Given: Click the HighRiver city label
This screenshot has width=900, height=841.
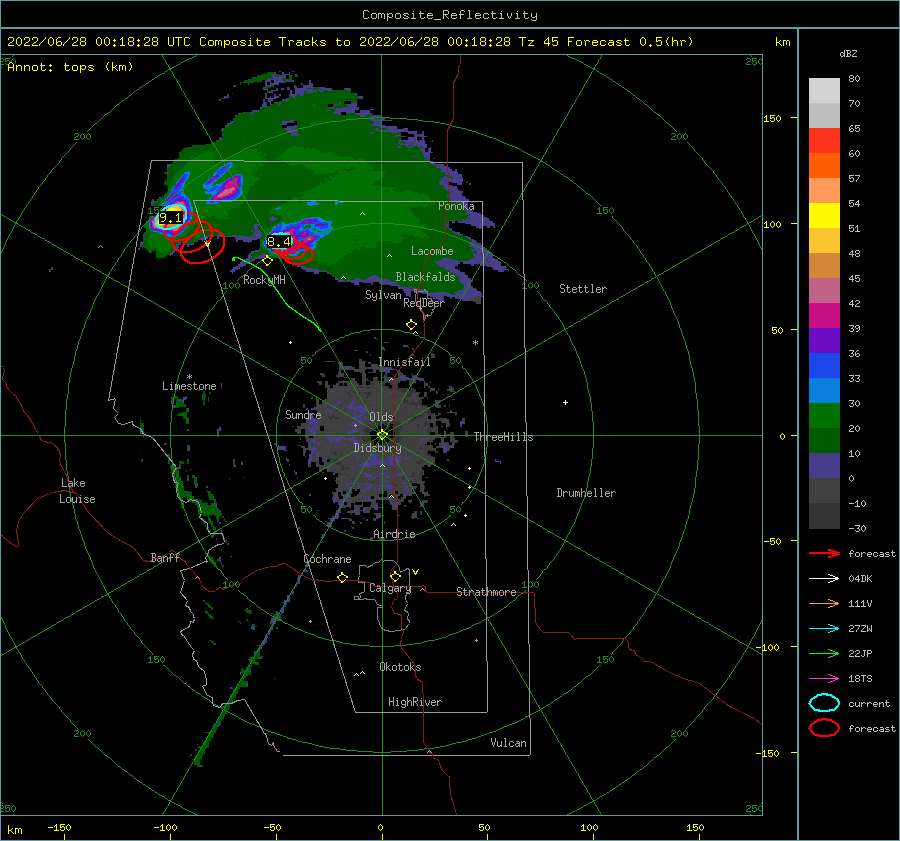Looking at the screenshot, I should 415,702.
